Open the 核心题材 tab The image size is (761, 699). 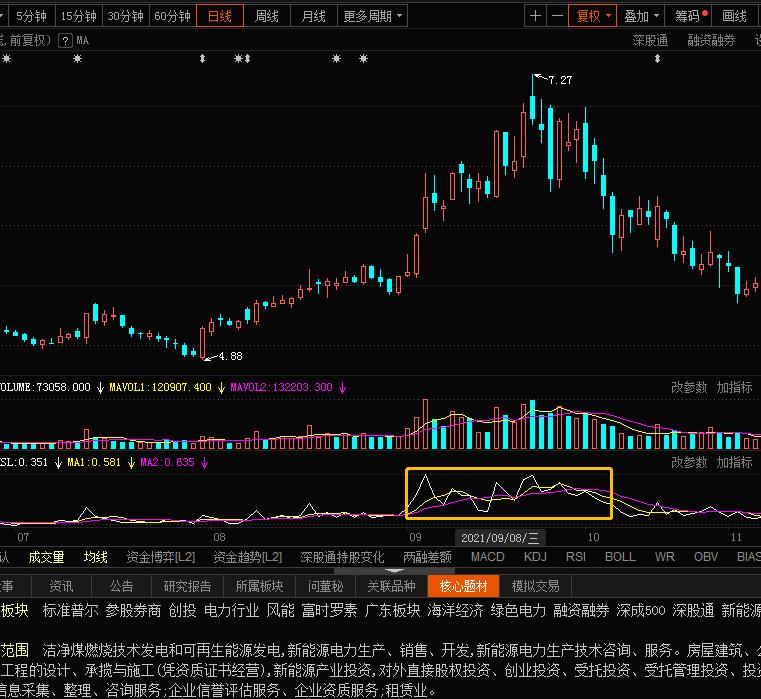(x=463, y=586)
